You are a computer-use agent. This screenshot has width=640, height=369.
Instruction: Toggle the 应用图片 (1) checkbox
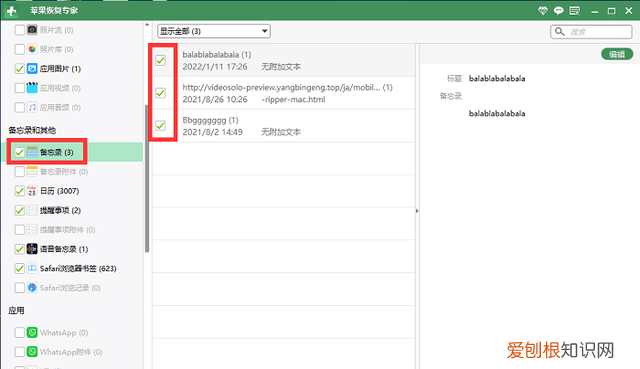tap(20, 69)
